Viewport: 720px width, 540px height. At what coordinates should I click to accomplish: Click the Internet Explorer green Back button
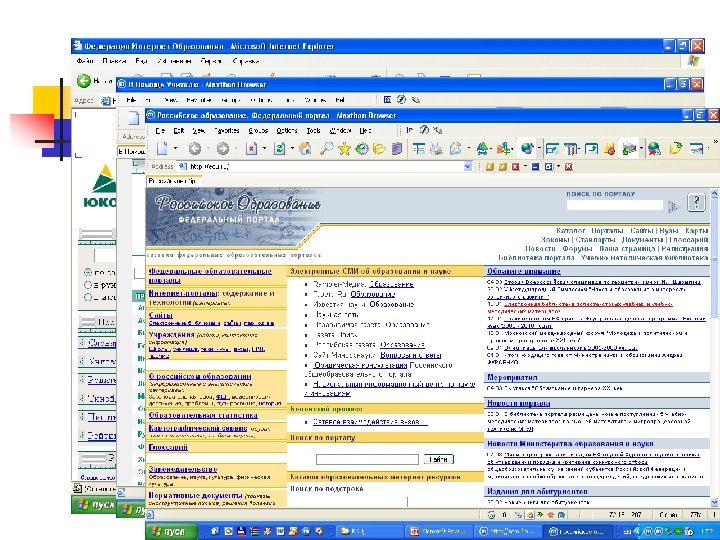[84, 81]
